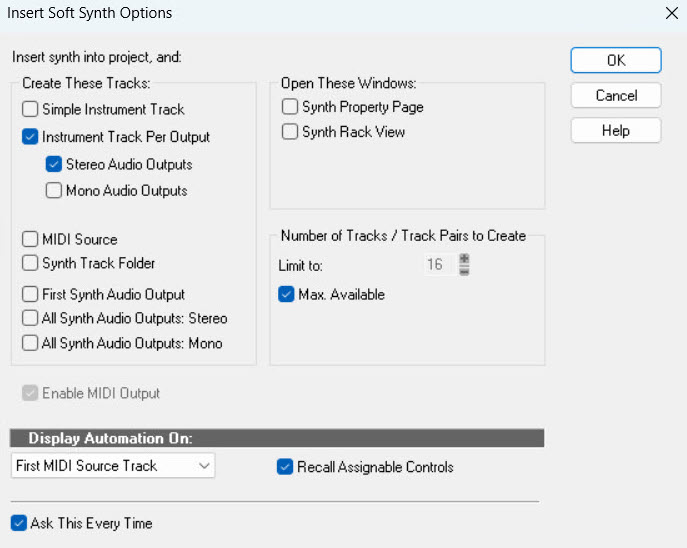
Task: Uncheck Ask This Every Time
Action: point(19,523)
